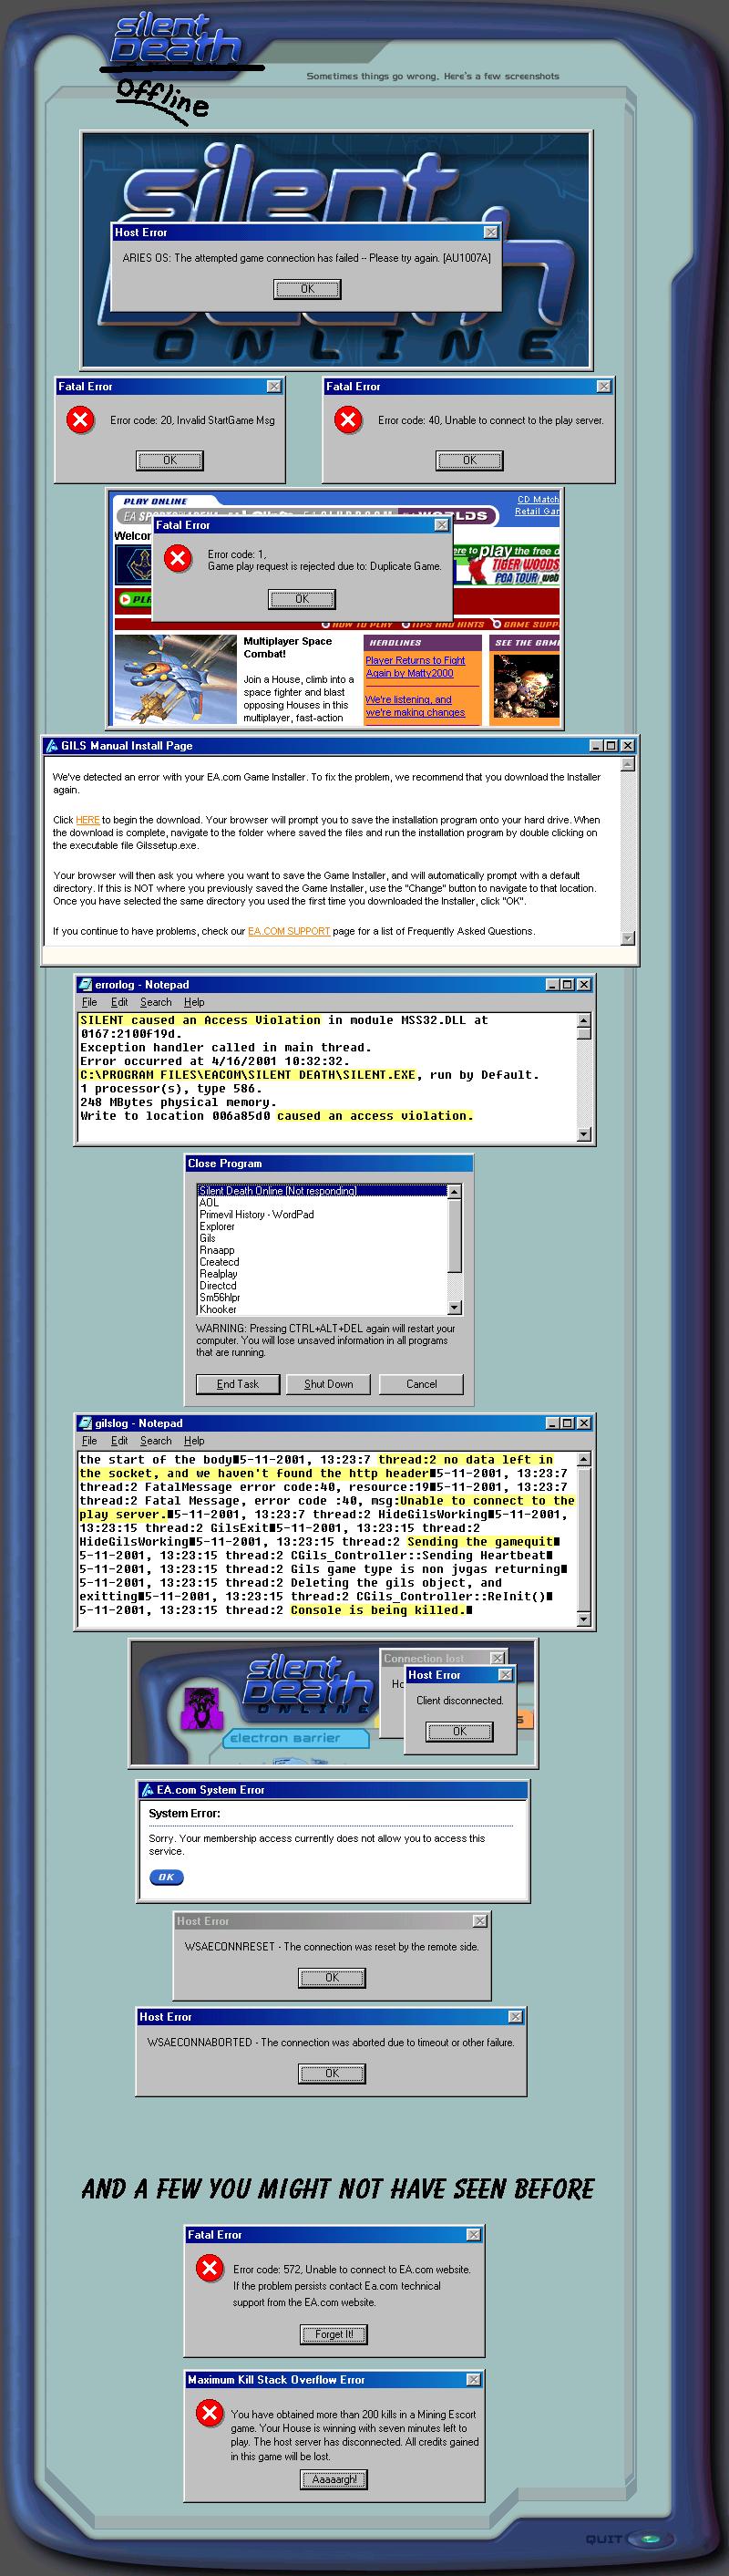Select Primevil History - WordPad in the list

(x=322, y=1215)
